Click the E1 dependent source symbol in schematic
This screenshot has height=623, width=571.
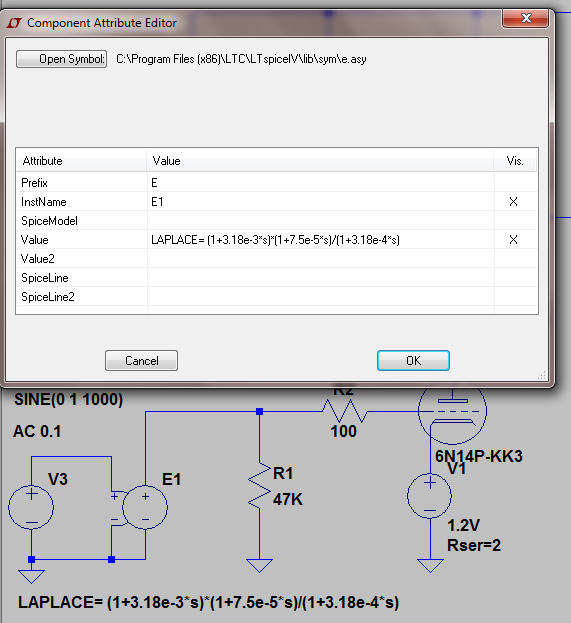[145, 507]
